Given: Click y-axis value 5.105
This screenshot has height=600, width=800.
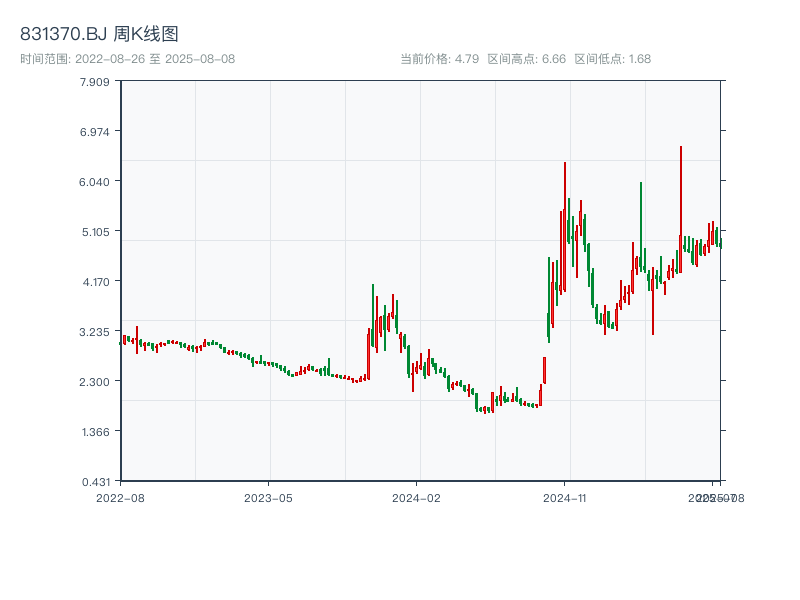Looking at the screenshot, I should [95, 232].
